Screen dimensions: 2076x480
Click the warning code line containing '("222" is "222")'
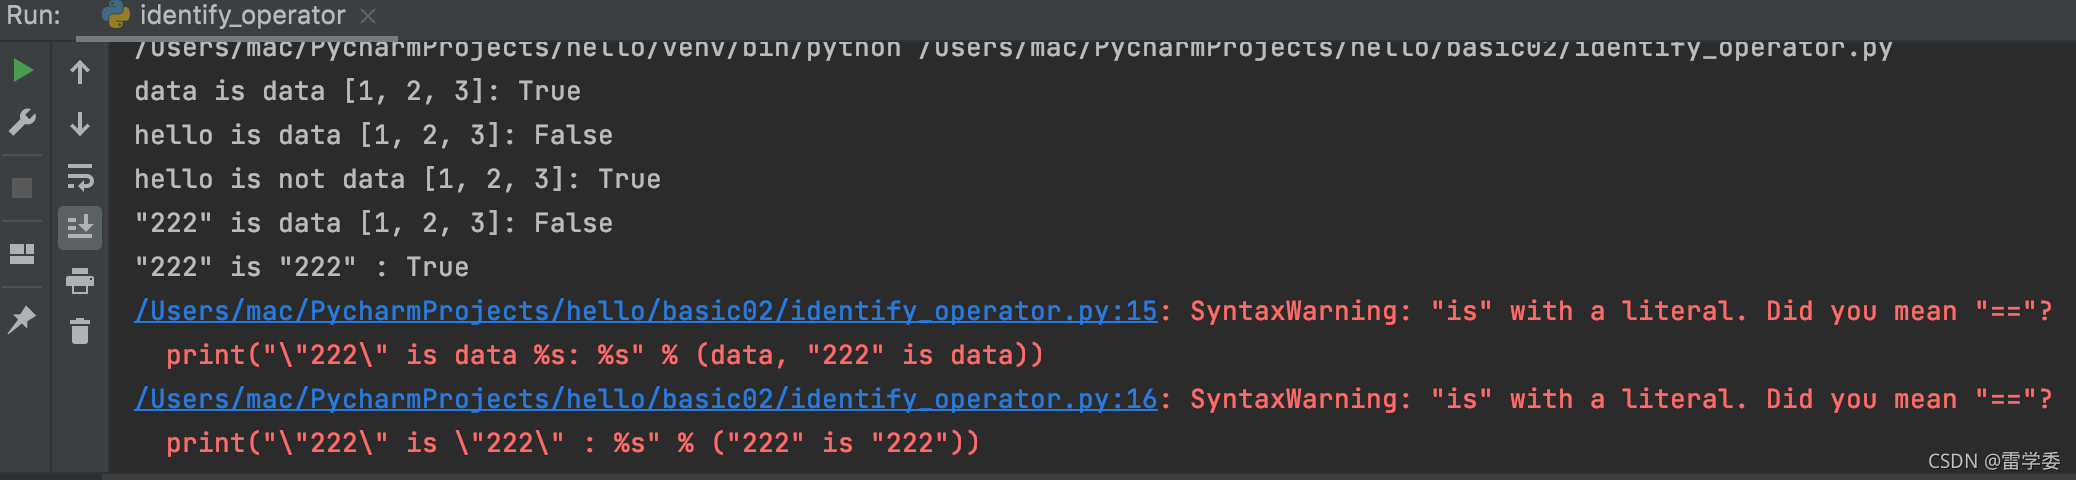pos(573,443)
